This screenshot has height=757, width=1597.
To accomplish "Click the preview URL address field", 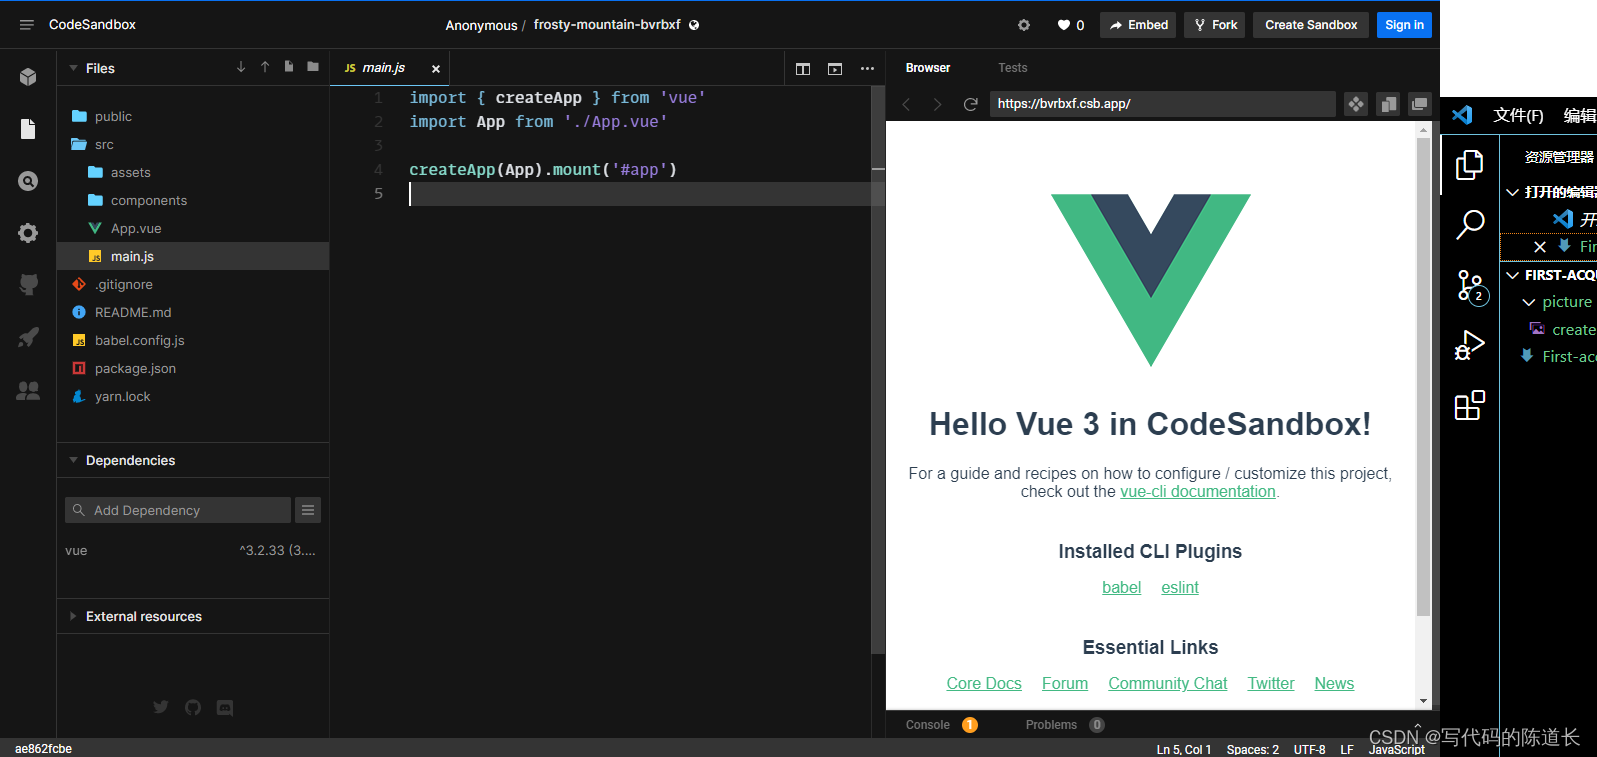I will 1162,104.
